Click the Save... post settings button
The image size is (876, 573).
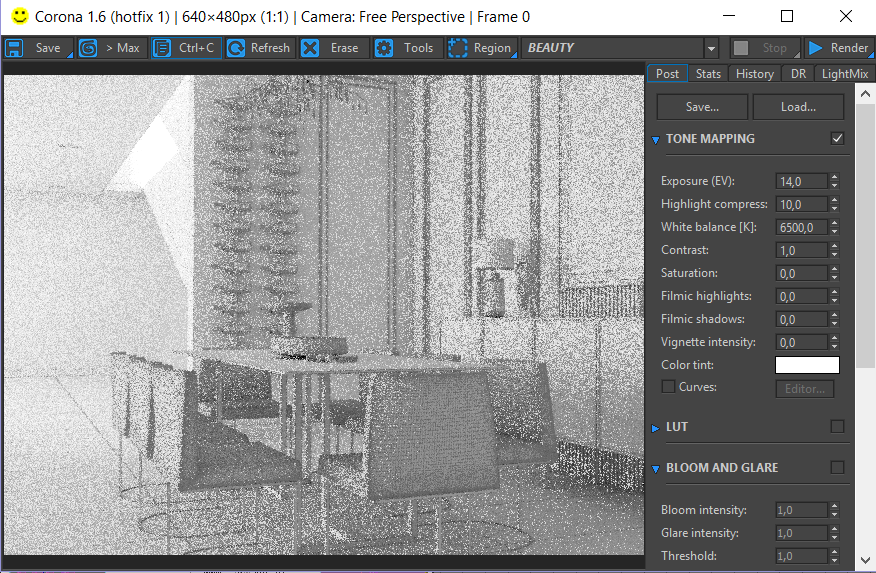point(702,107)
